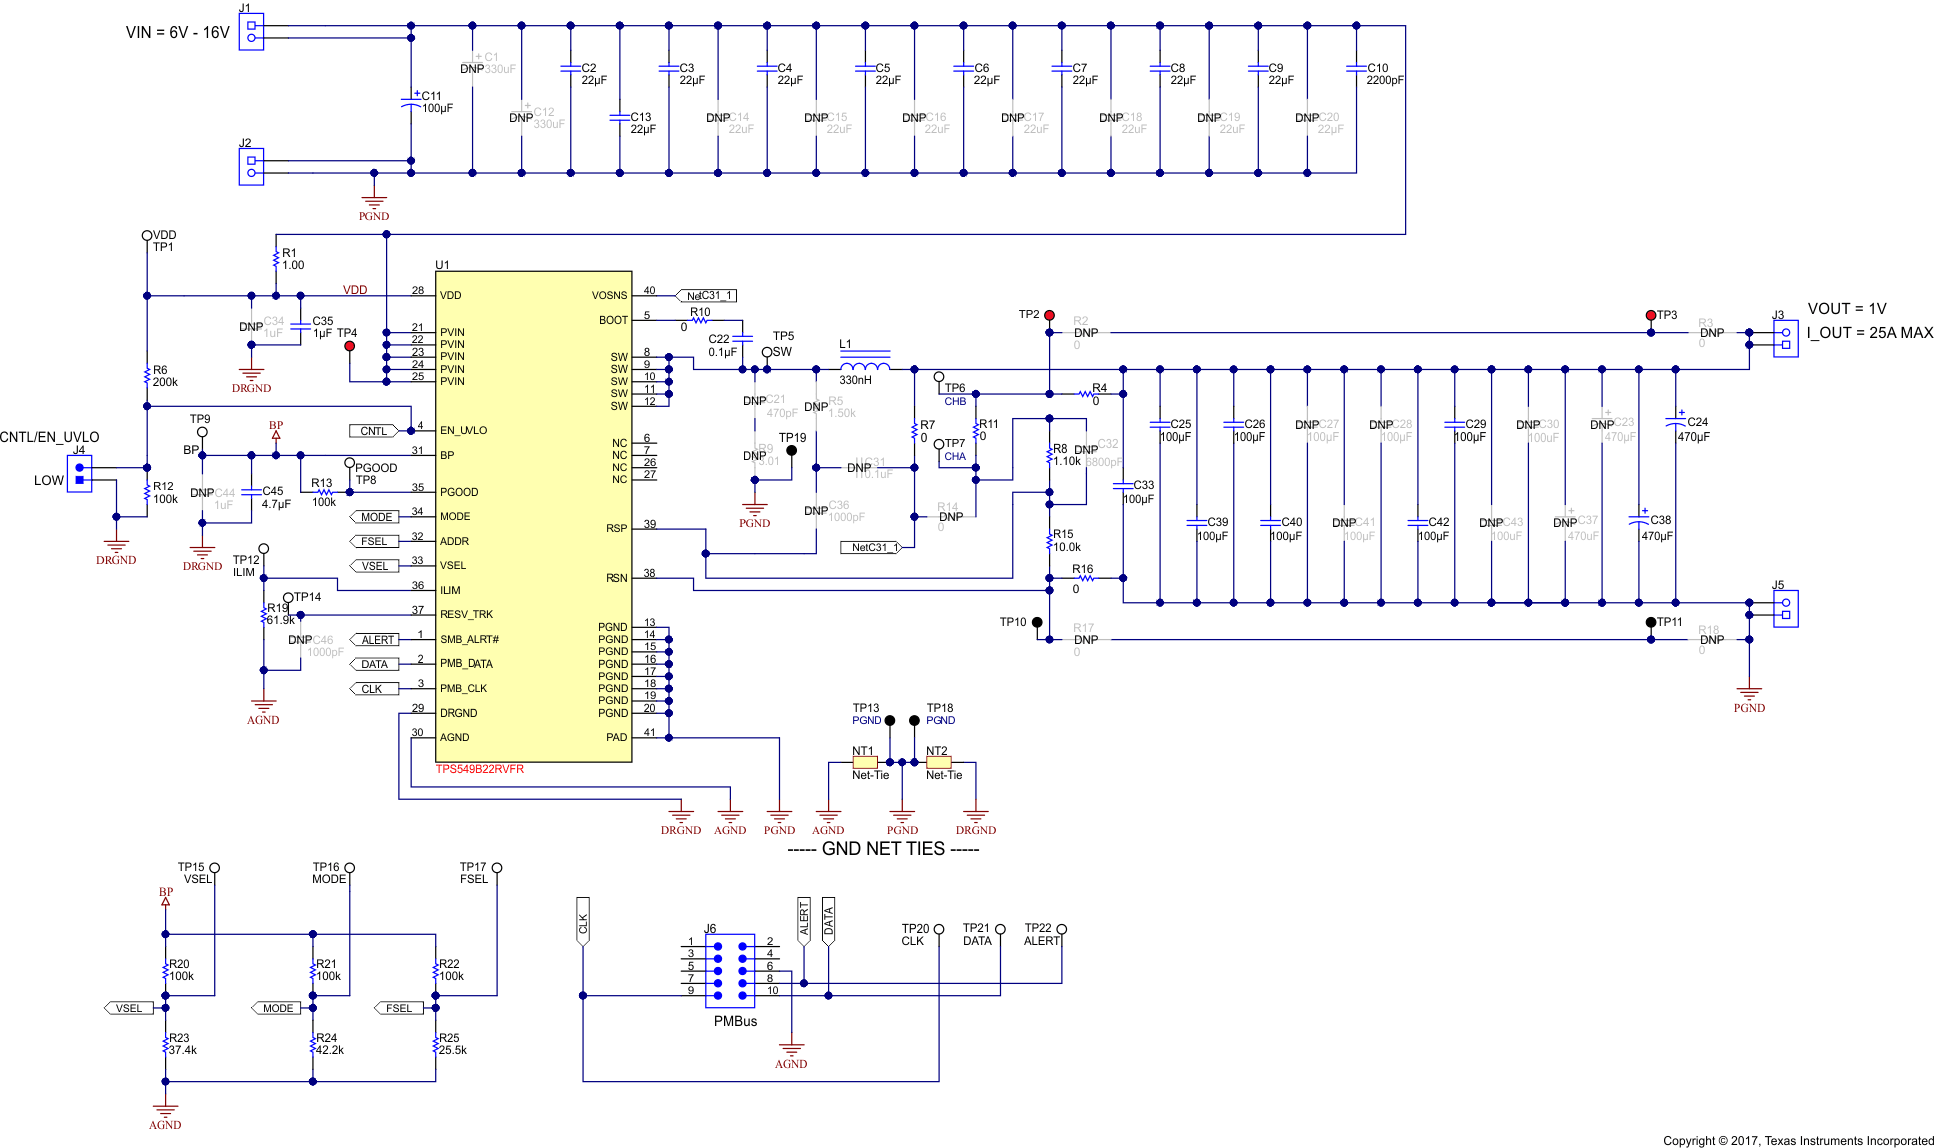This screenshot has height=1148, width=1934.
Task: Select the PMB_DATA pin label
Action: [467, 664]
